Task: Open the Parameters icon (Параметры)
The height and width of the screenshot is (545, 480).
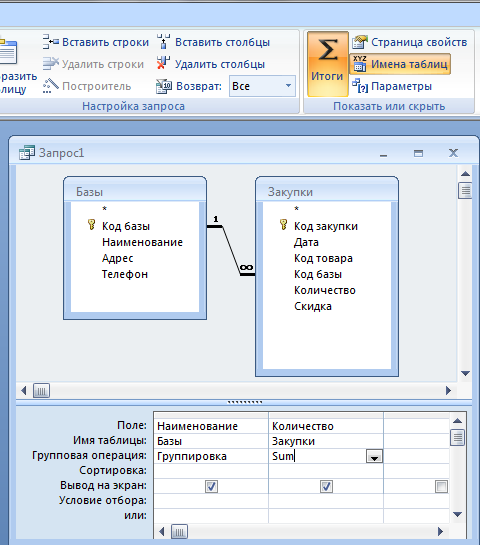Action: click(x=360, y=86)
